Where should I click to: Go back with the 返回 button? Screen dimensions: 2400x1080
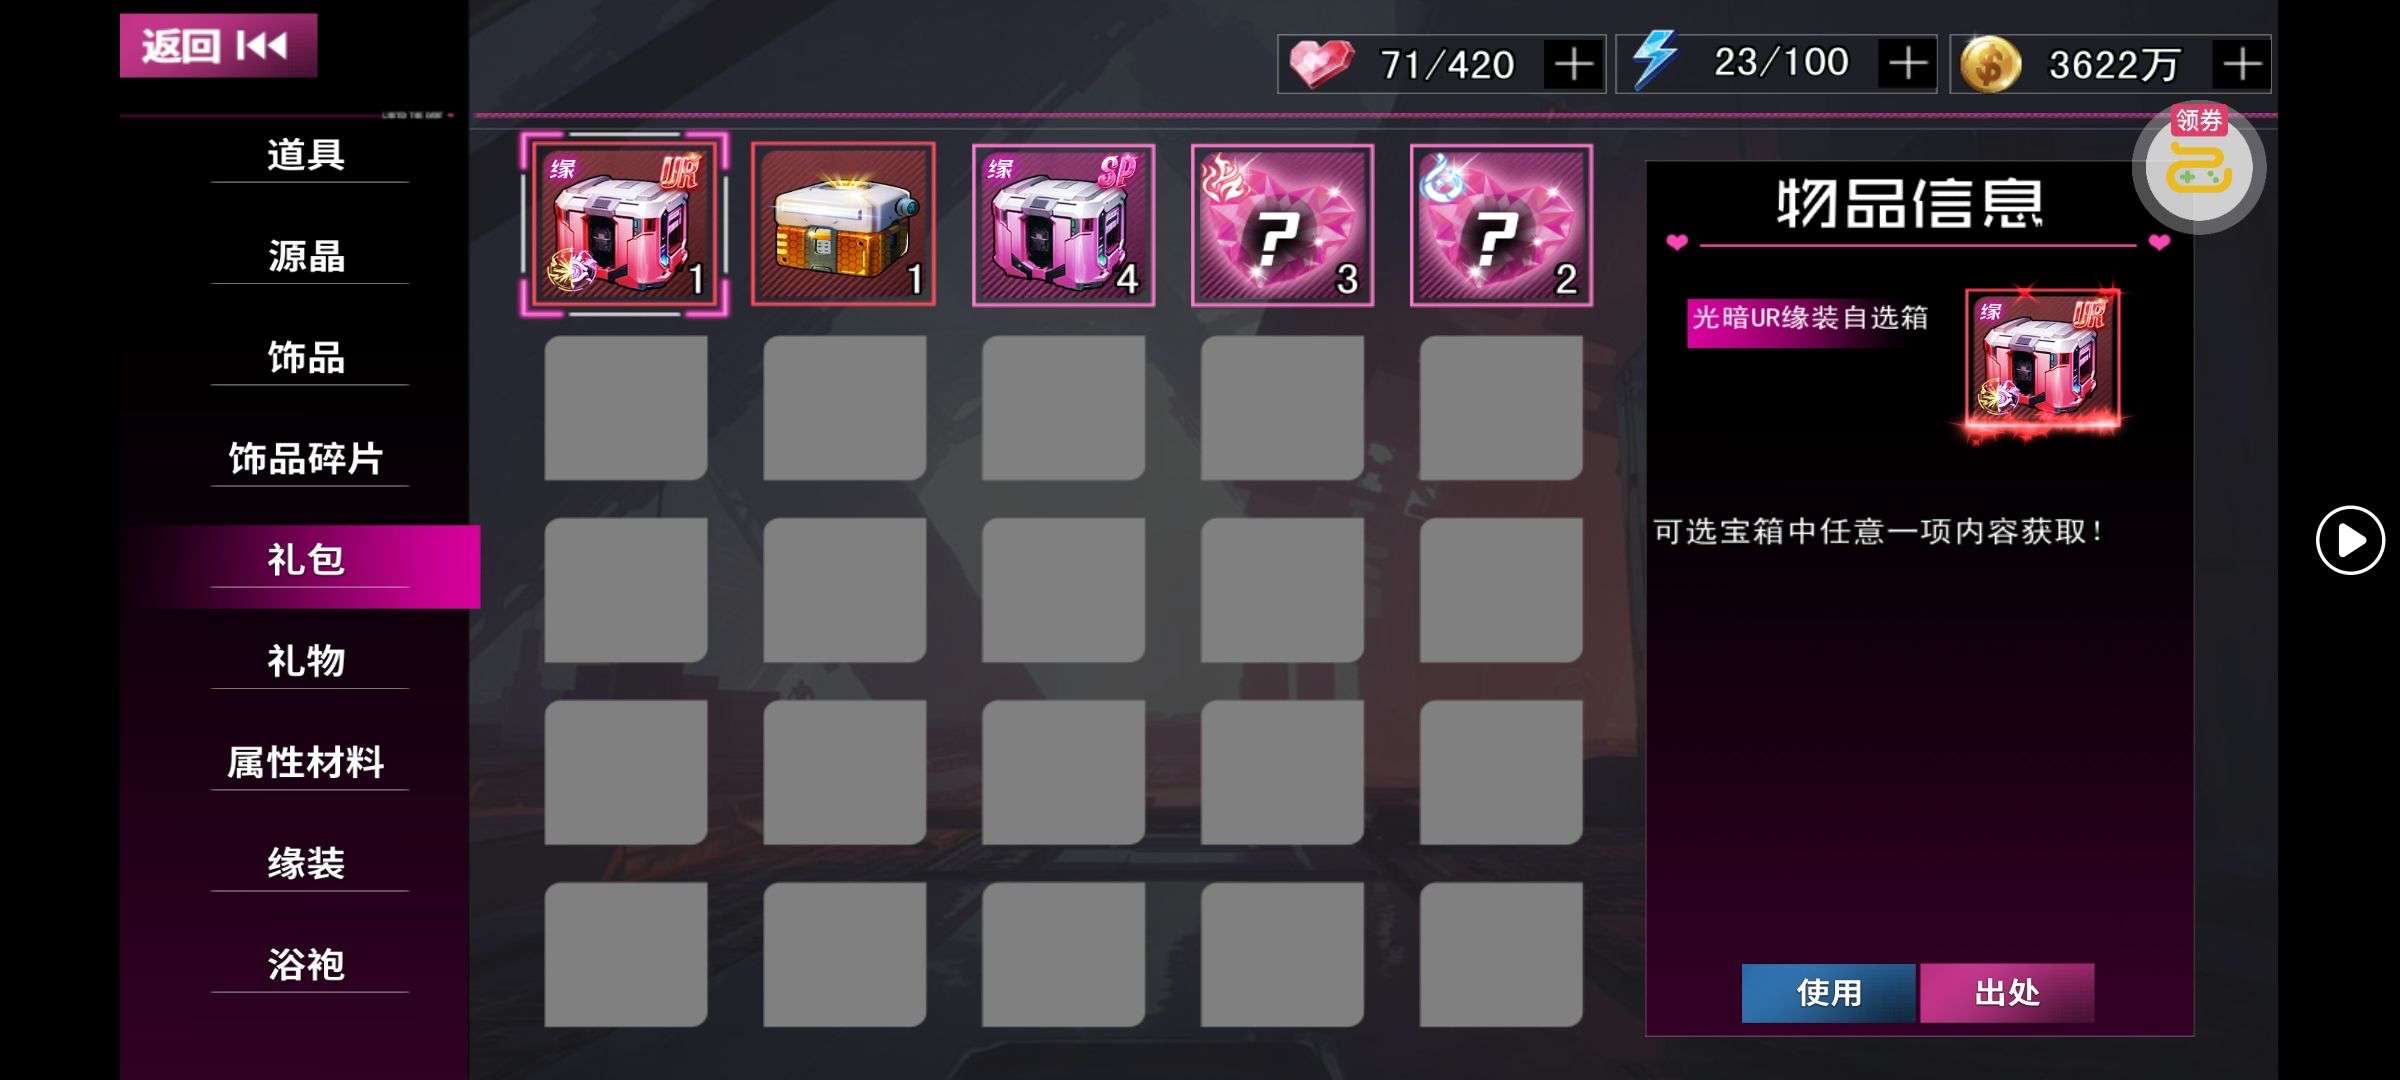click(218, 45)
